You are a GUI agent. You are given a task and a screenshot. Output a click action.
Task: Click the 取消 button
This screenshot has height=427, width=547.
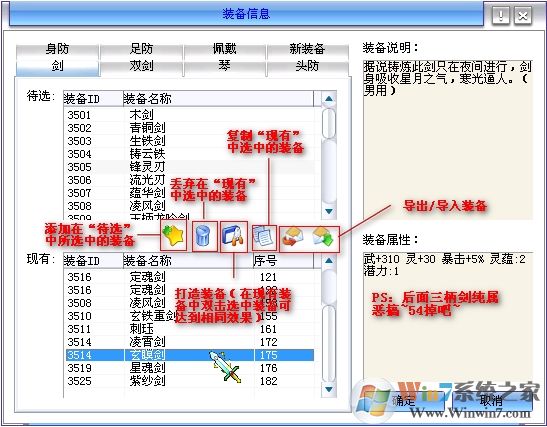tap(492, 400)
